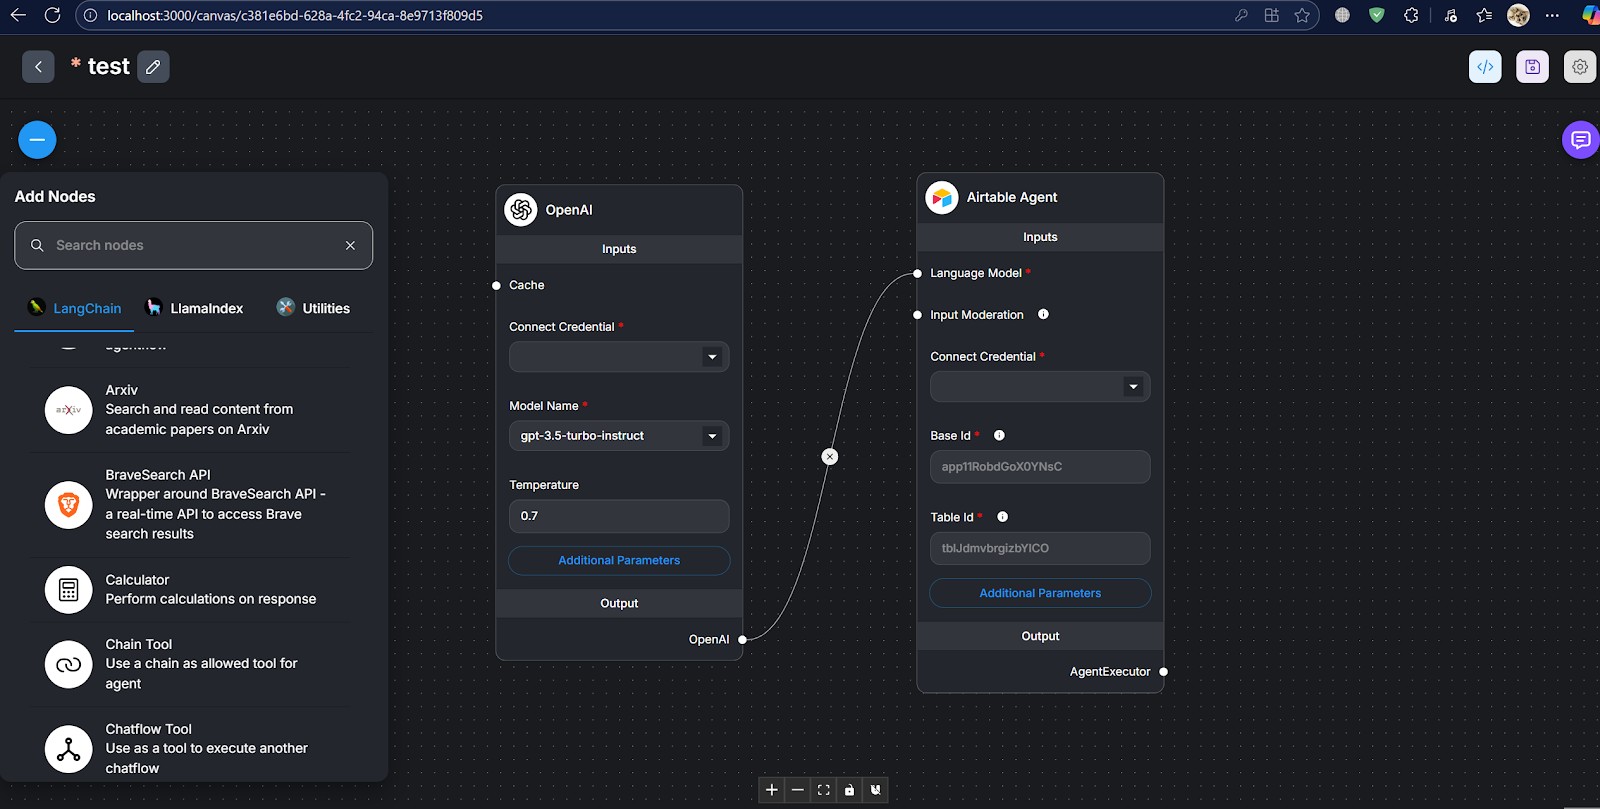
Task: Click the Base Id input field
Action: 1040,467
